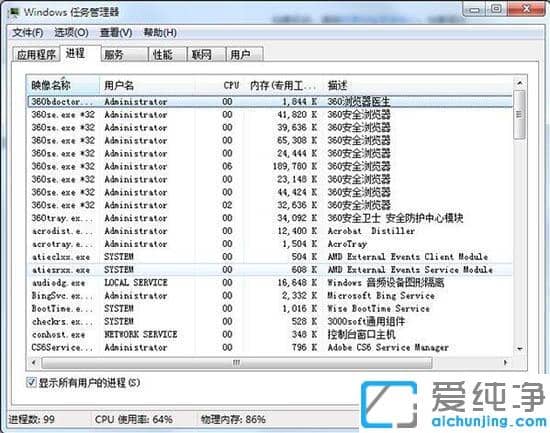This screenshot has height=433, width=550.
Task: Click 进程数: 99 in status bar
Action: [32, 419]
